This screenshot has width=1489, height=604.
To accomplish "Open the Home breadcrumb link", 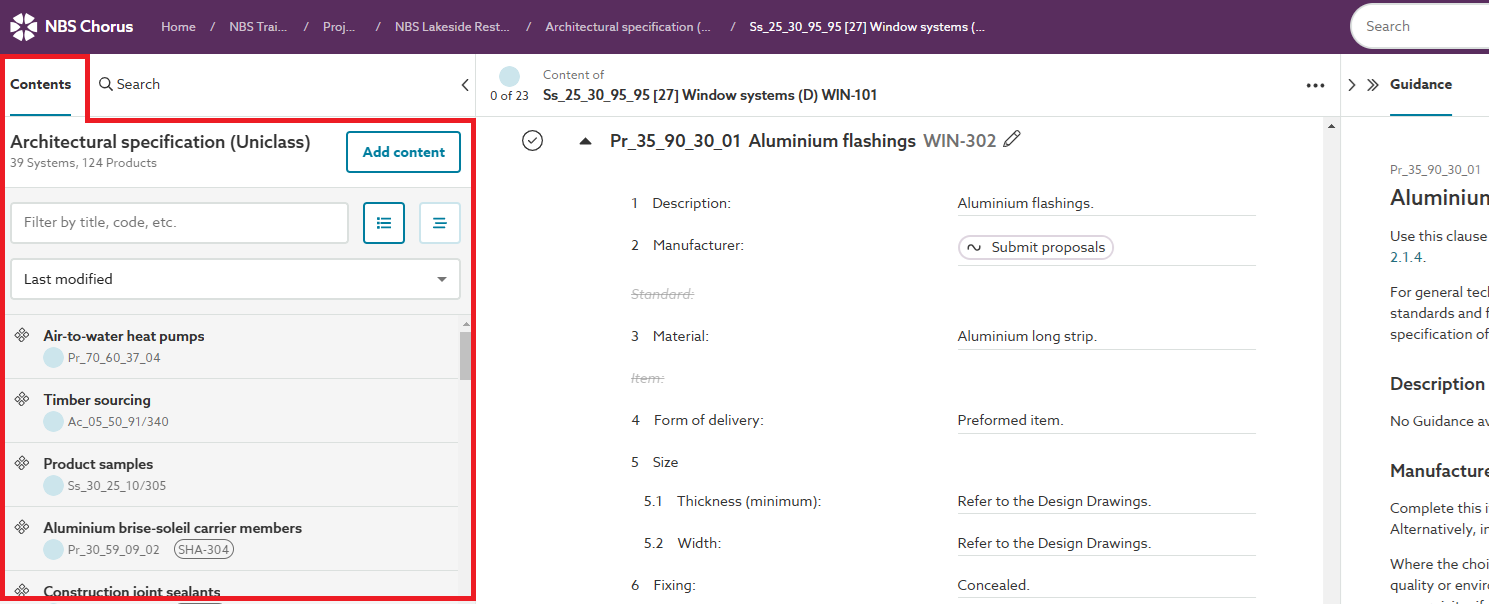I will (x=178, y=27).
